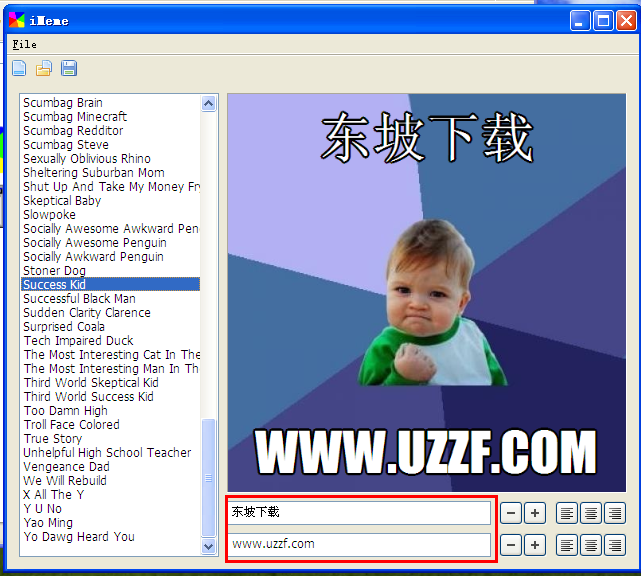Align top text right

(x=615, y=513)
